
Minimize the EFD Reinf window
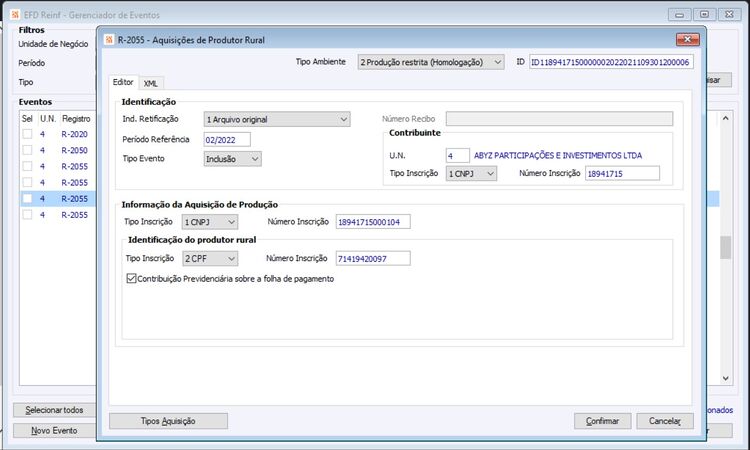(x=679, y=15)
